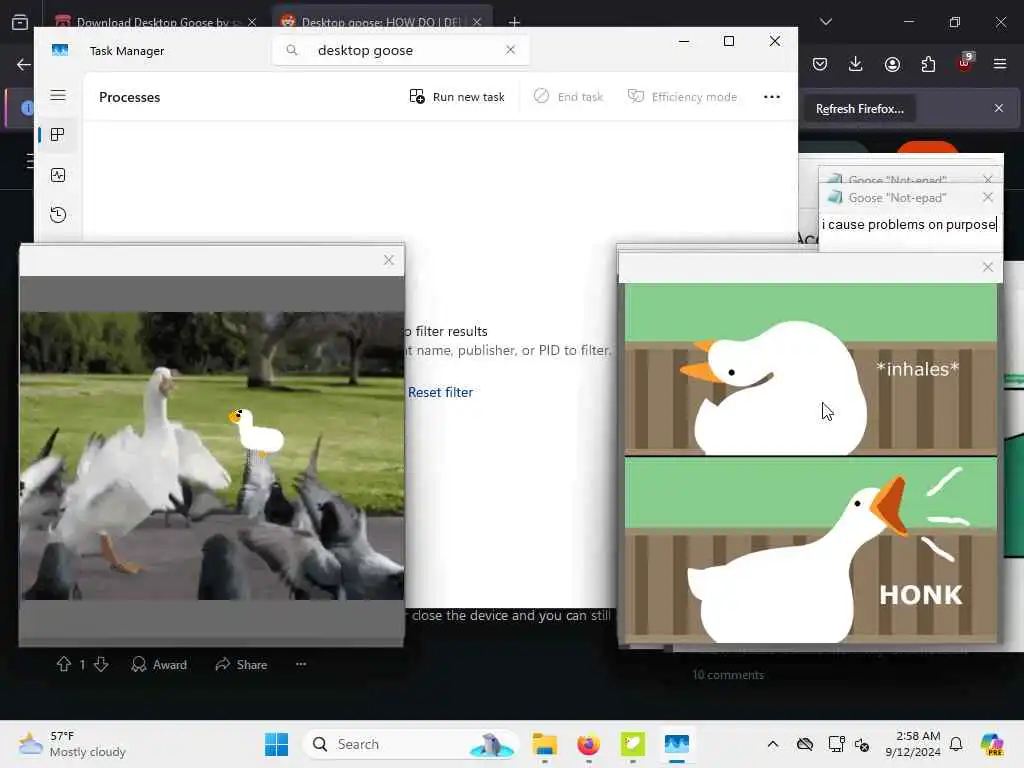Click Save to Pocket icon
The height and width of the screenshot is (768, 1024).
(820, 64)
